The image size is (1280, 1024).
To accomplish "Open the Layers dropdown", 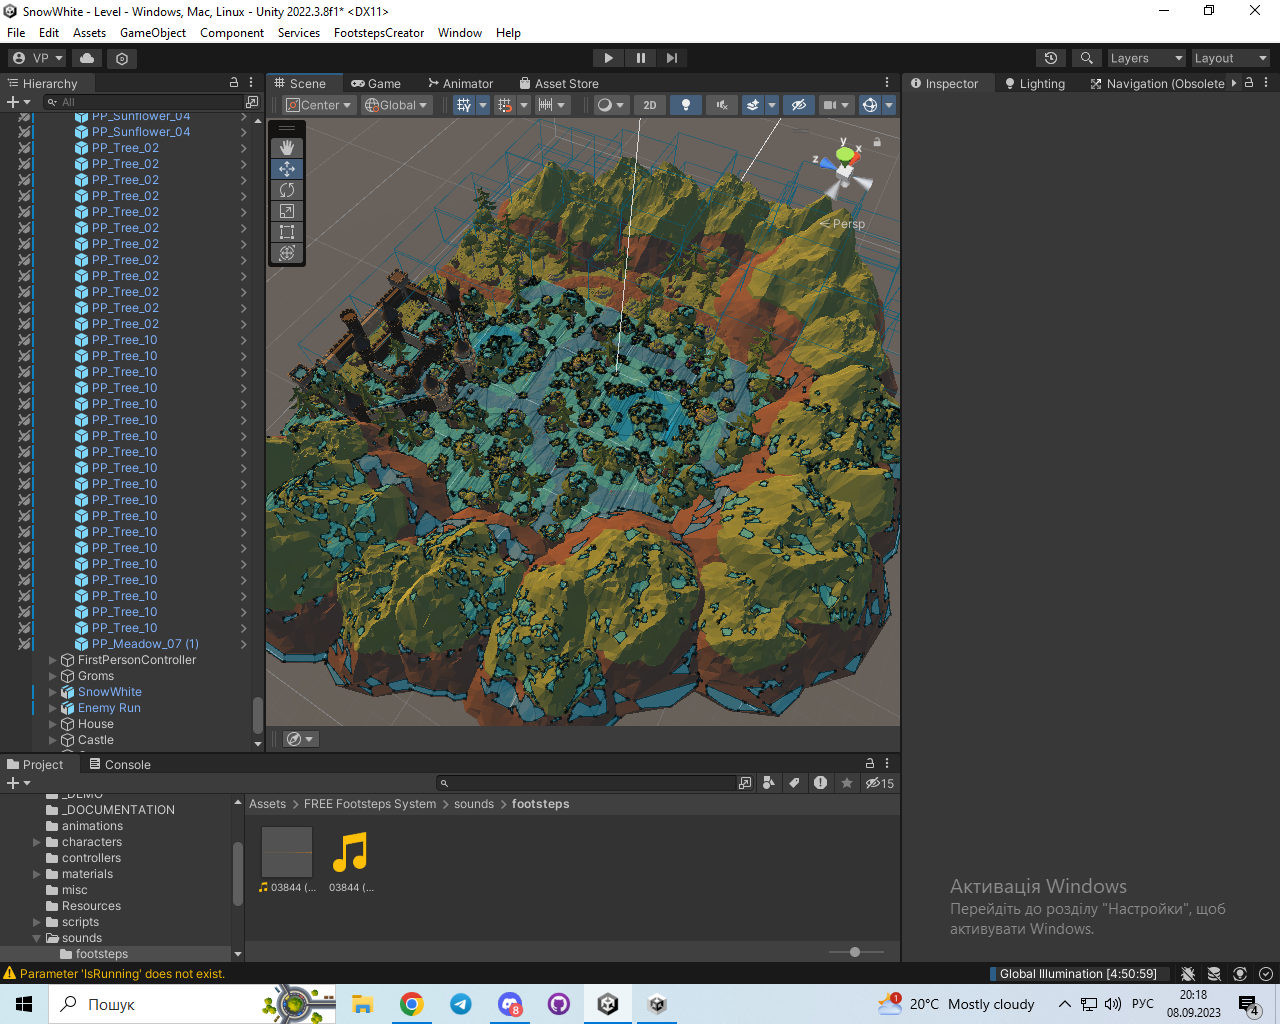I will 1146,58.
